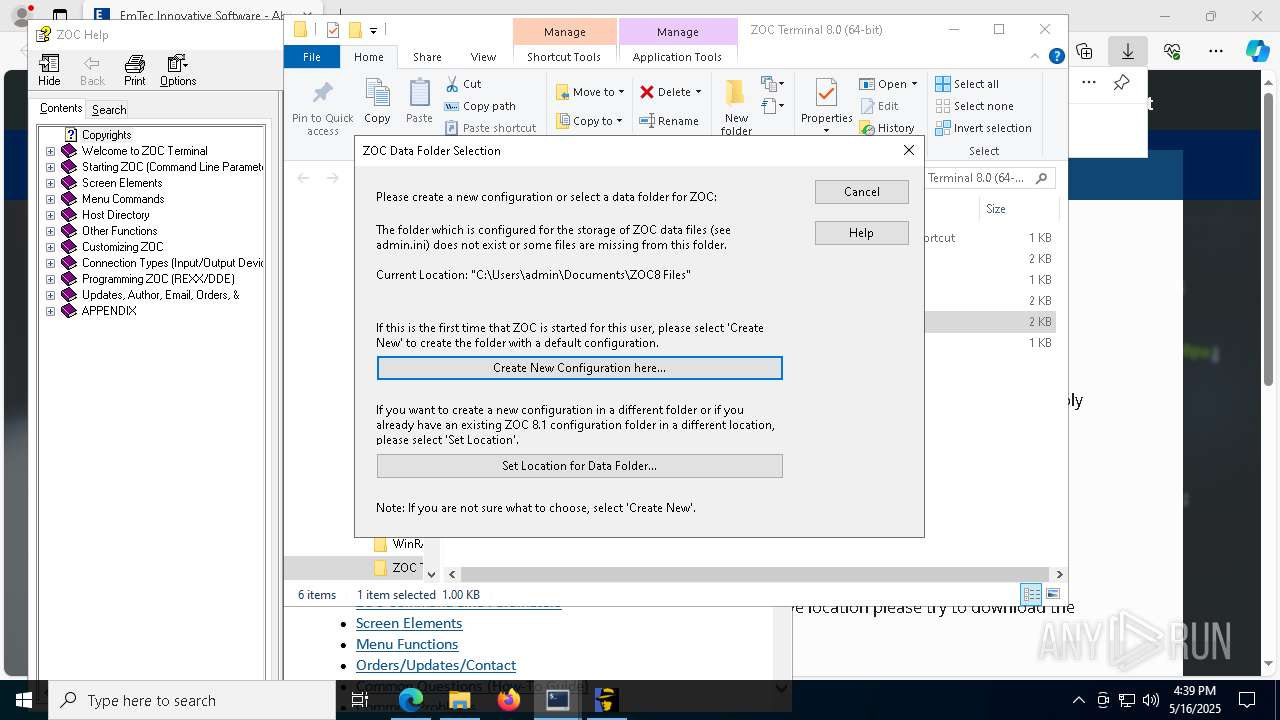
Task: Switch to the Search tab in ZOC Help
Action: tap(109, 110)
